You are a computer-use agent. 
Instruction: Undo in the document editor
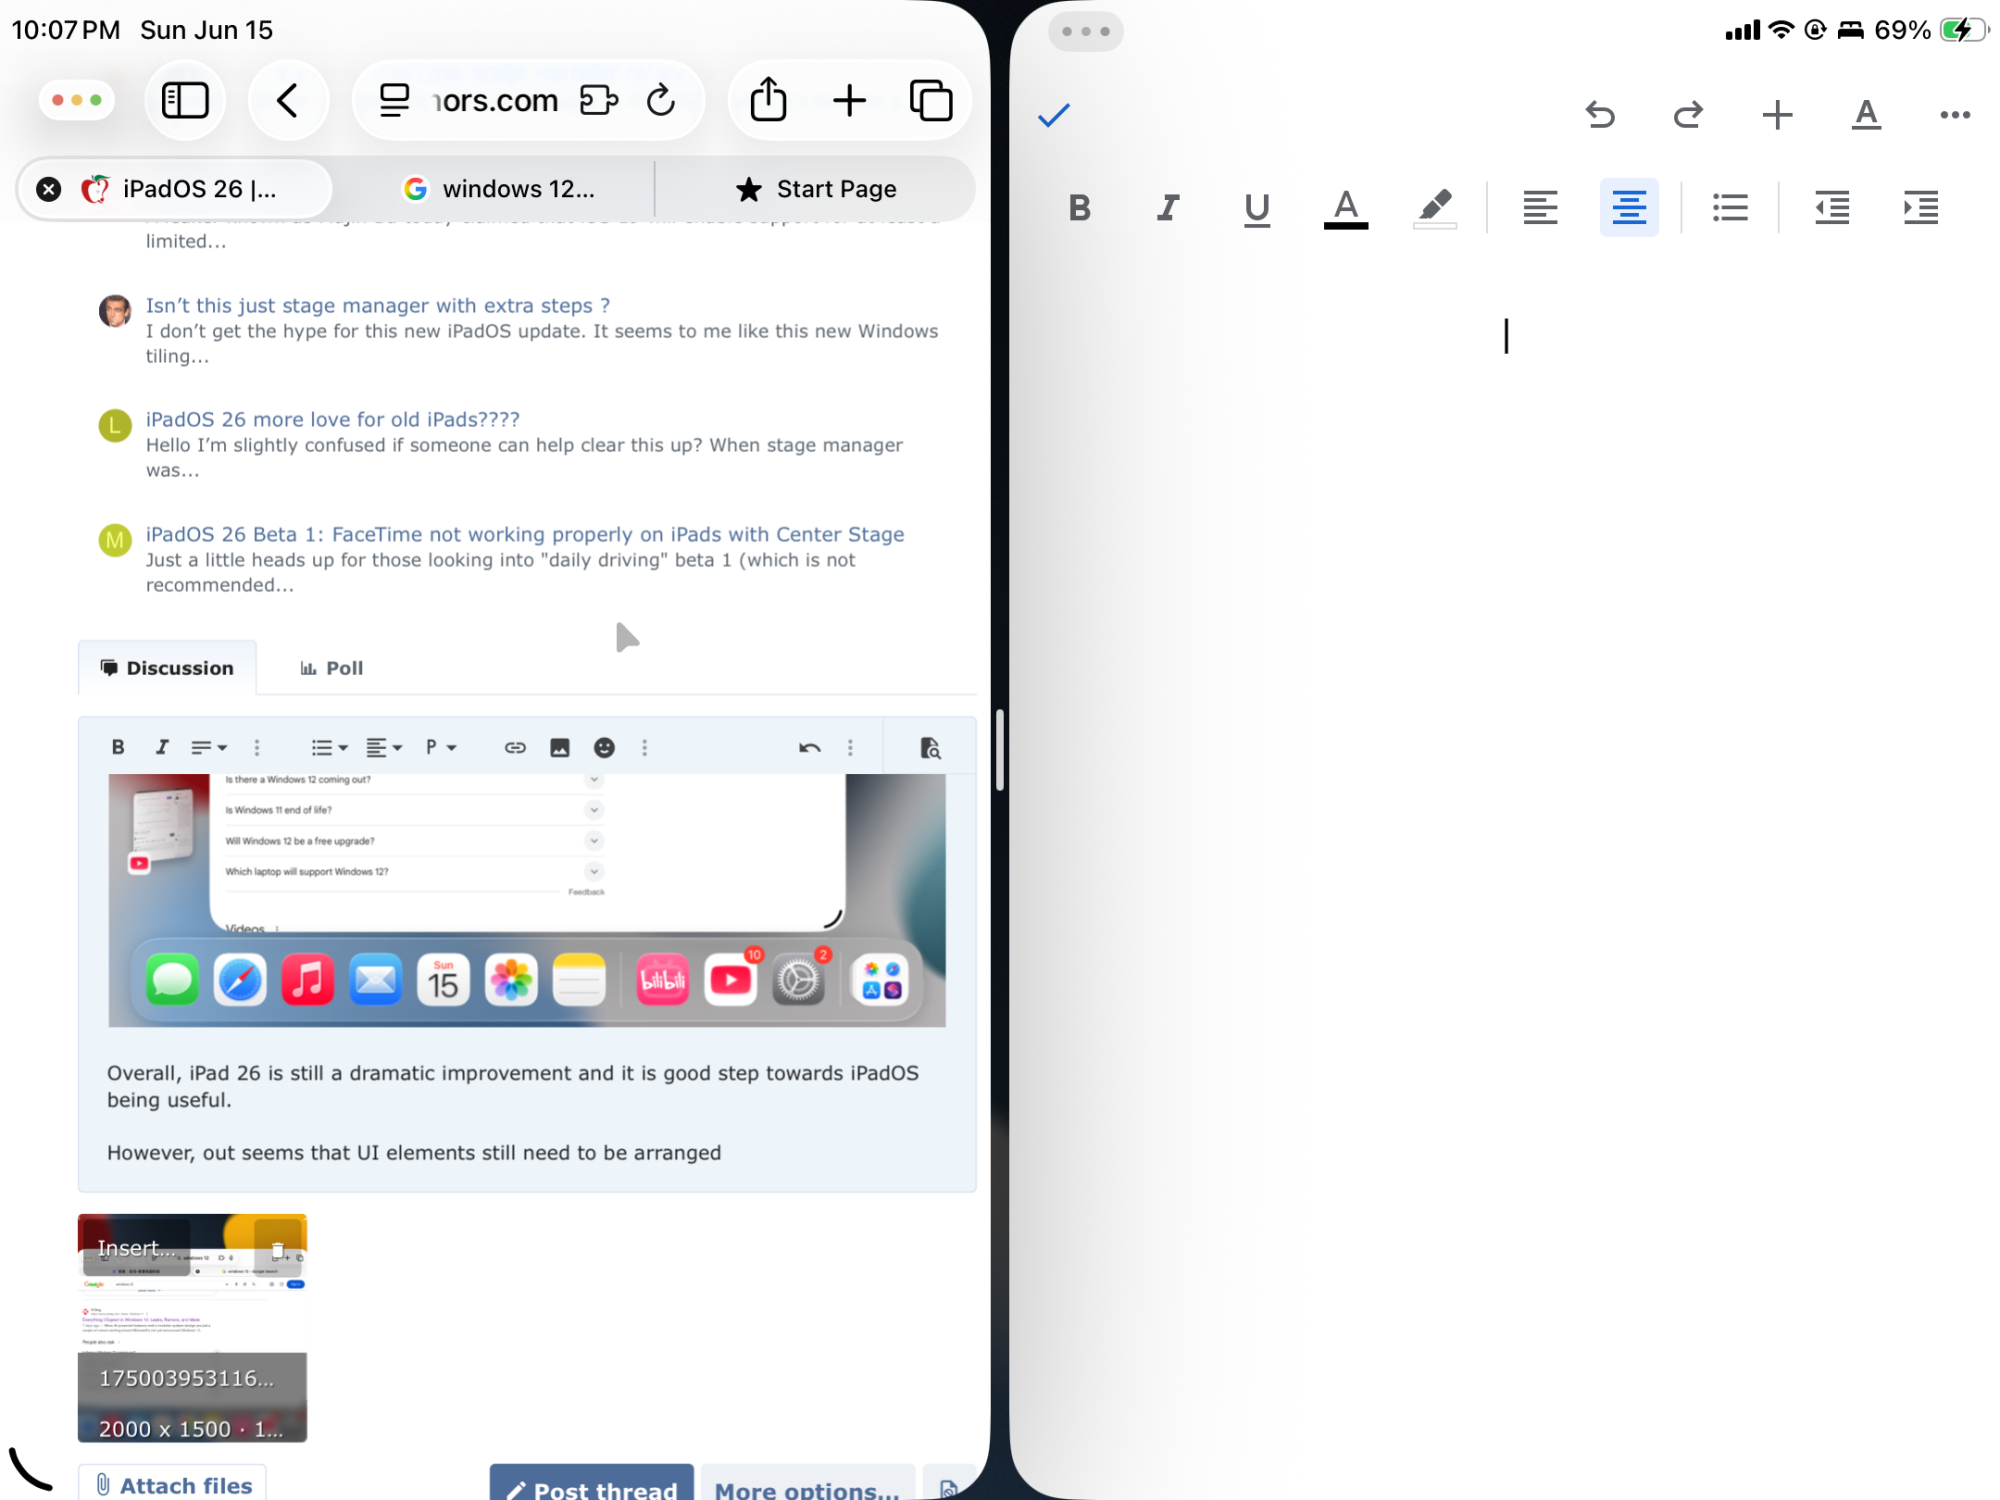tap(1600, 115)
